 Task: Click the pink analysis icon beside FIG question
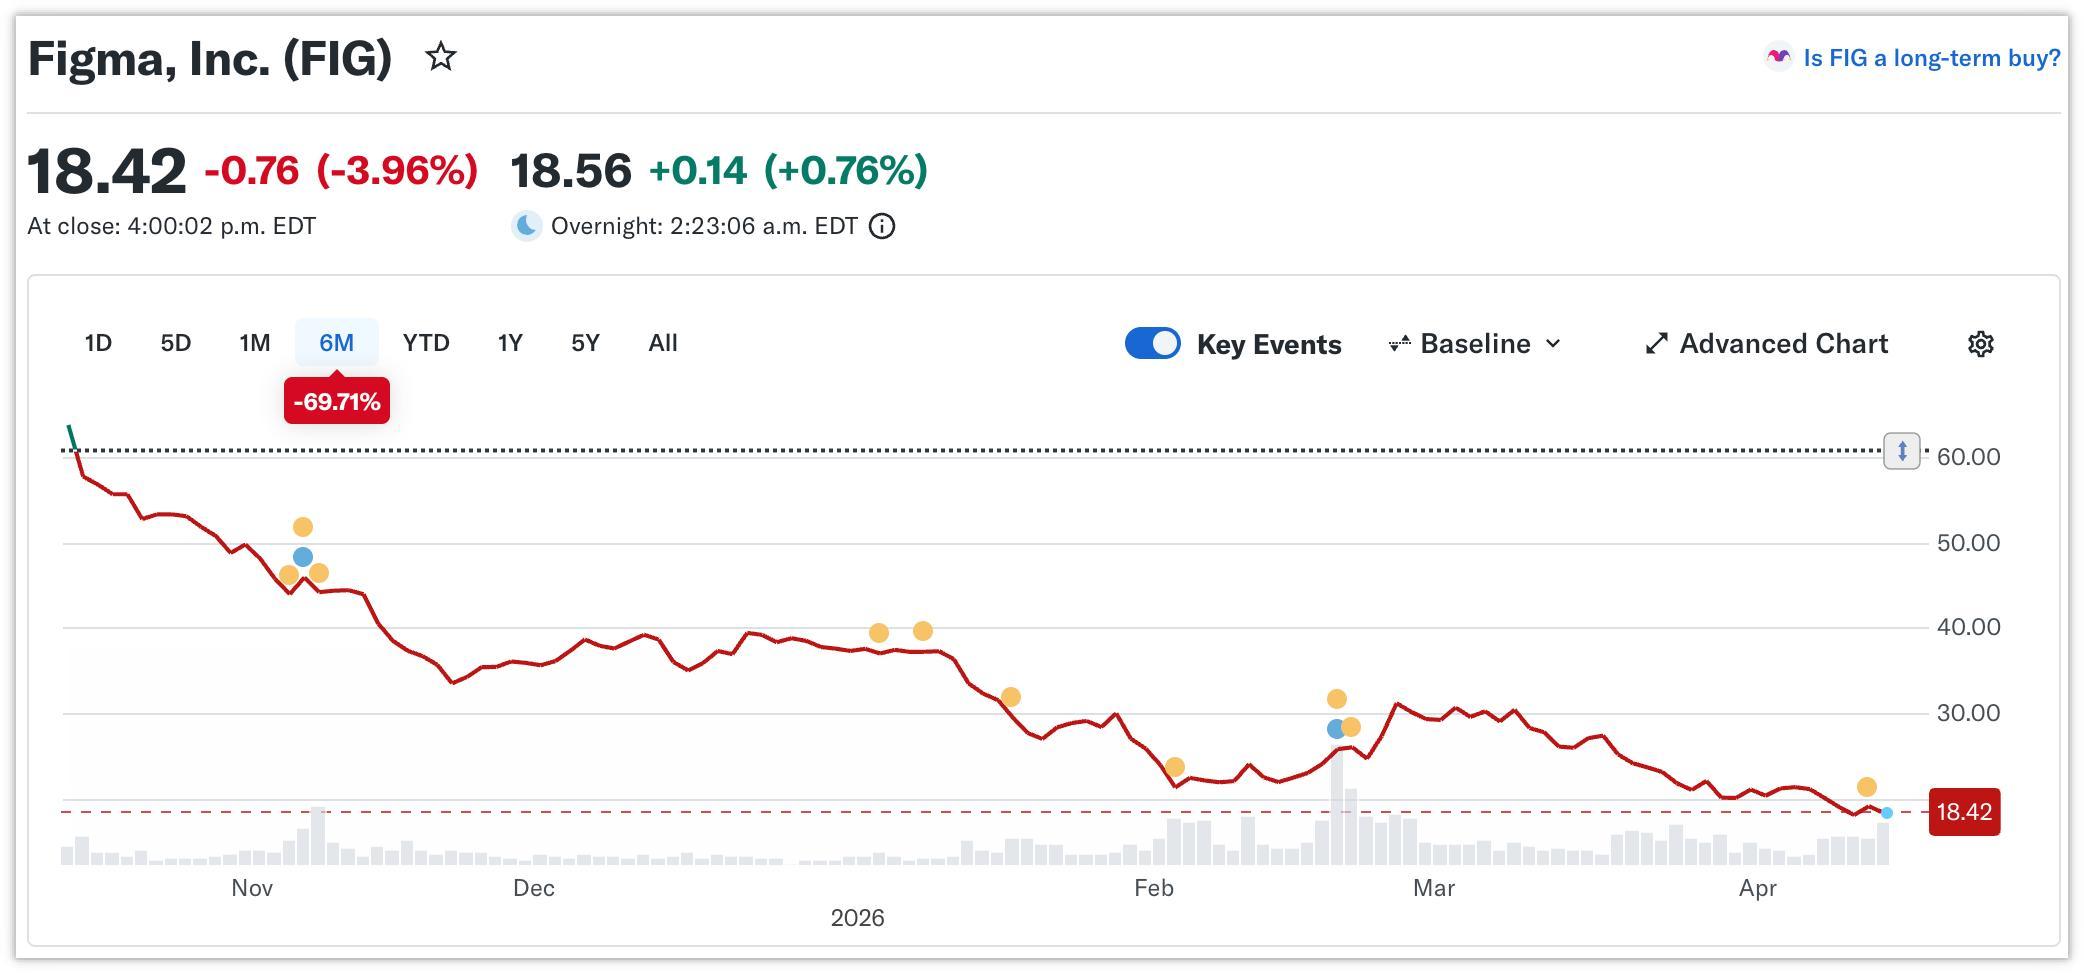pos(1777,58)
